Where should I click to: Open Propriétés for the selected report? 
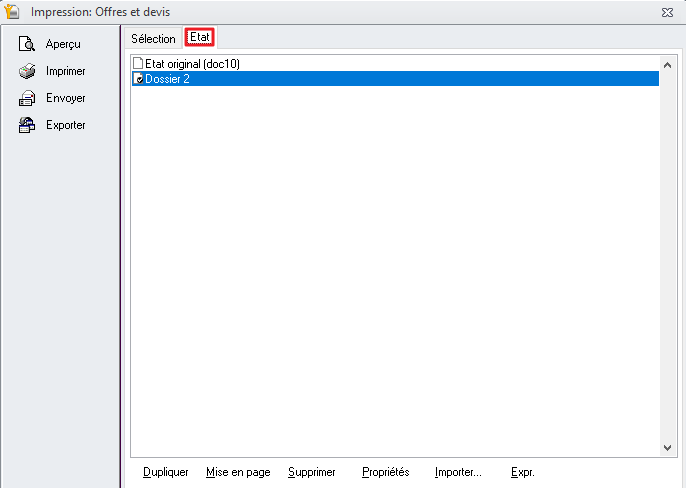point(385,472)
